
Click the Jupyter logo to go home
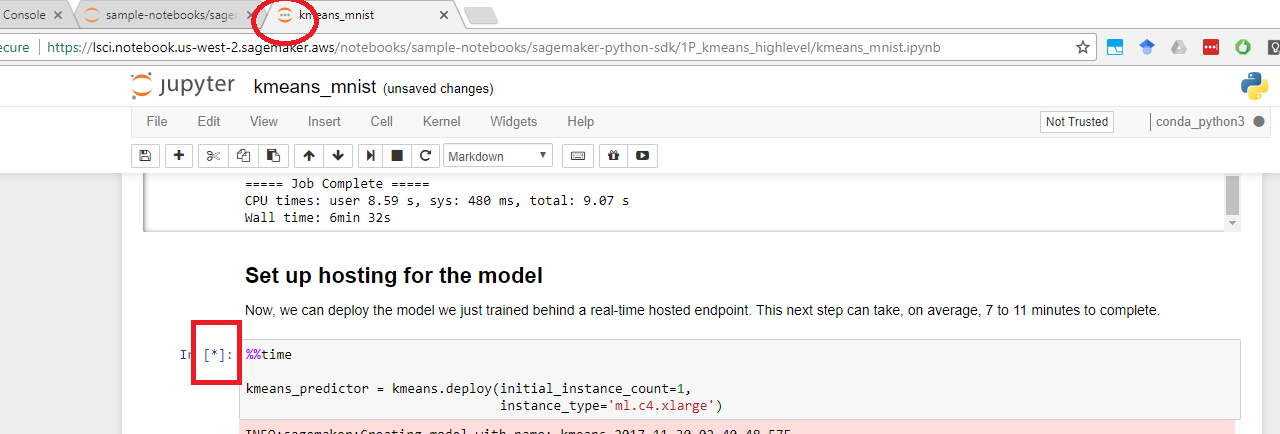(x=183, y=86)
